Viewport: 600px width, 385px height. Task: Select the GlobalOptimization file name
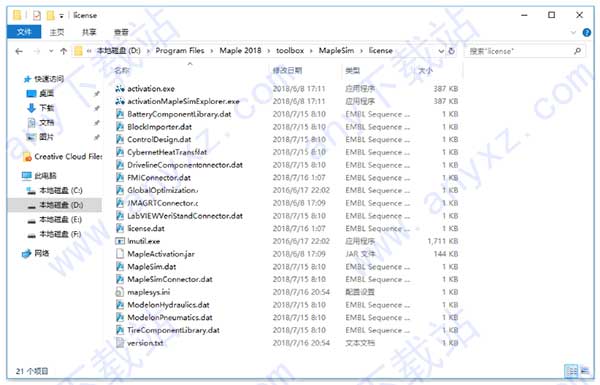click(x=163, y=190)
